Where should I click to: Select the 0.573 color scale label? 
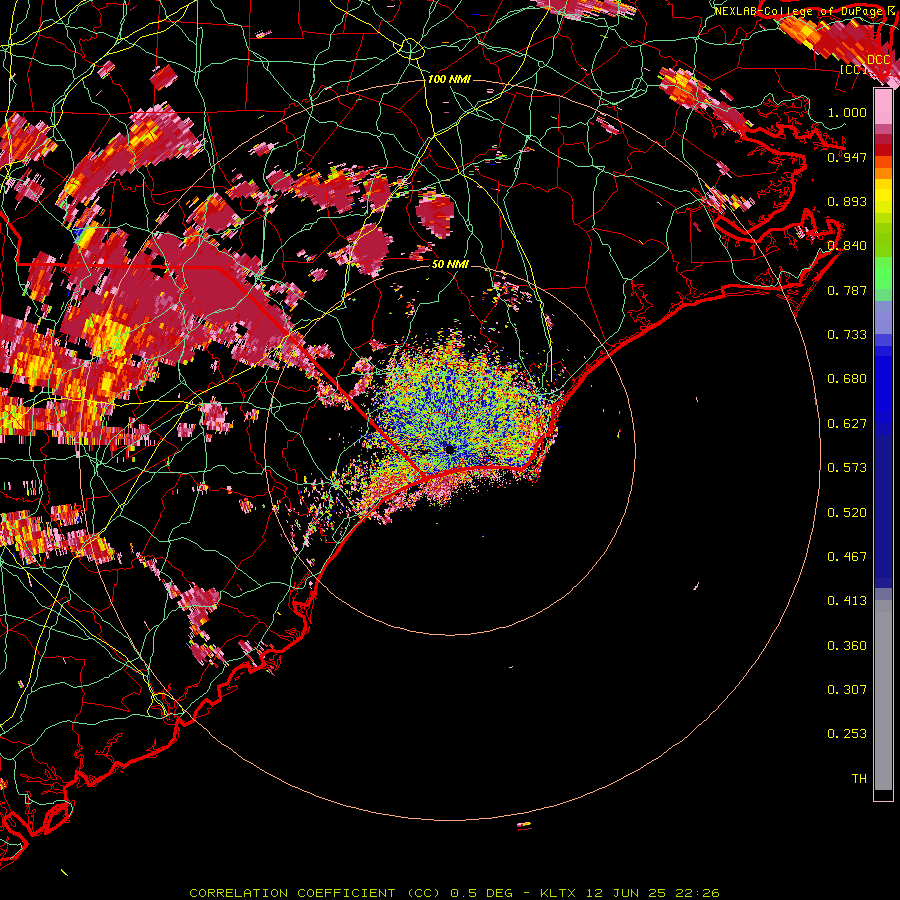(847, 468)
